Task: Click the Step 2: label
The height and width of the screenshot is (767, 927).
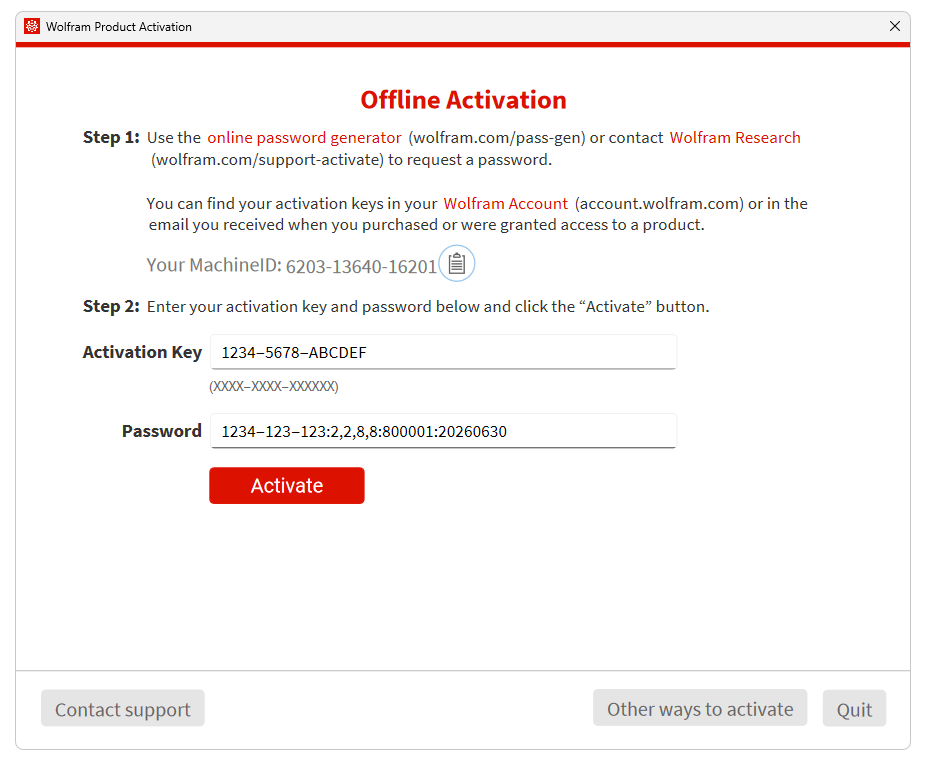Action: (x=111, y=307)
